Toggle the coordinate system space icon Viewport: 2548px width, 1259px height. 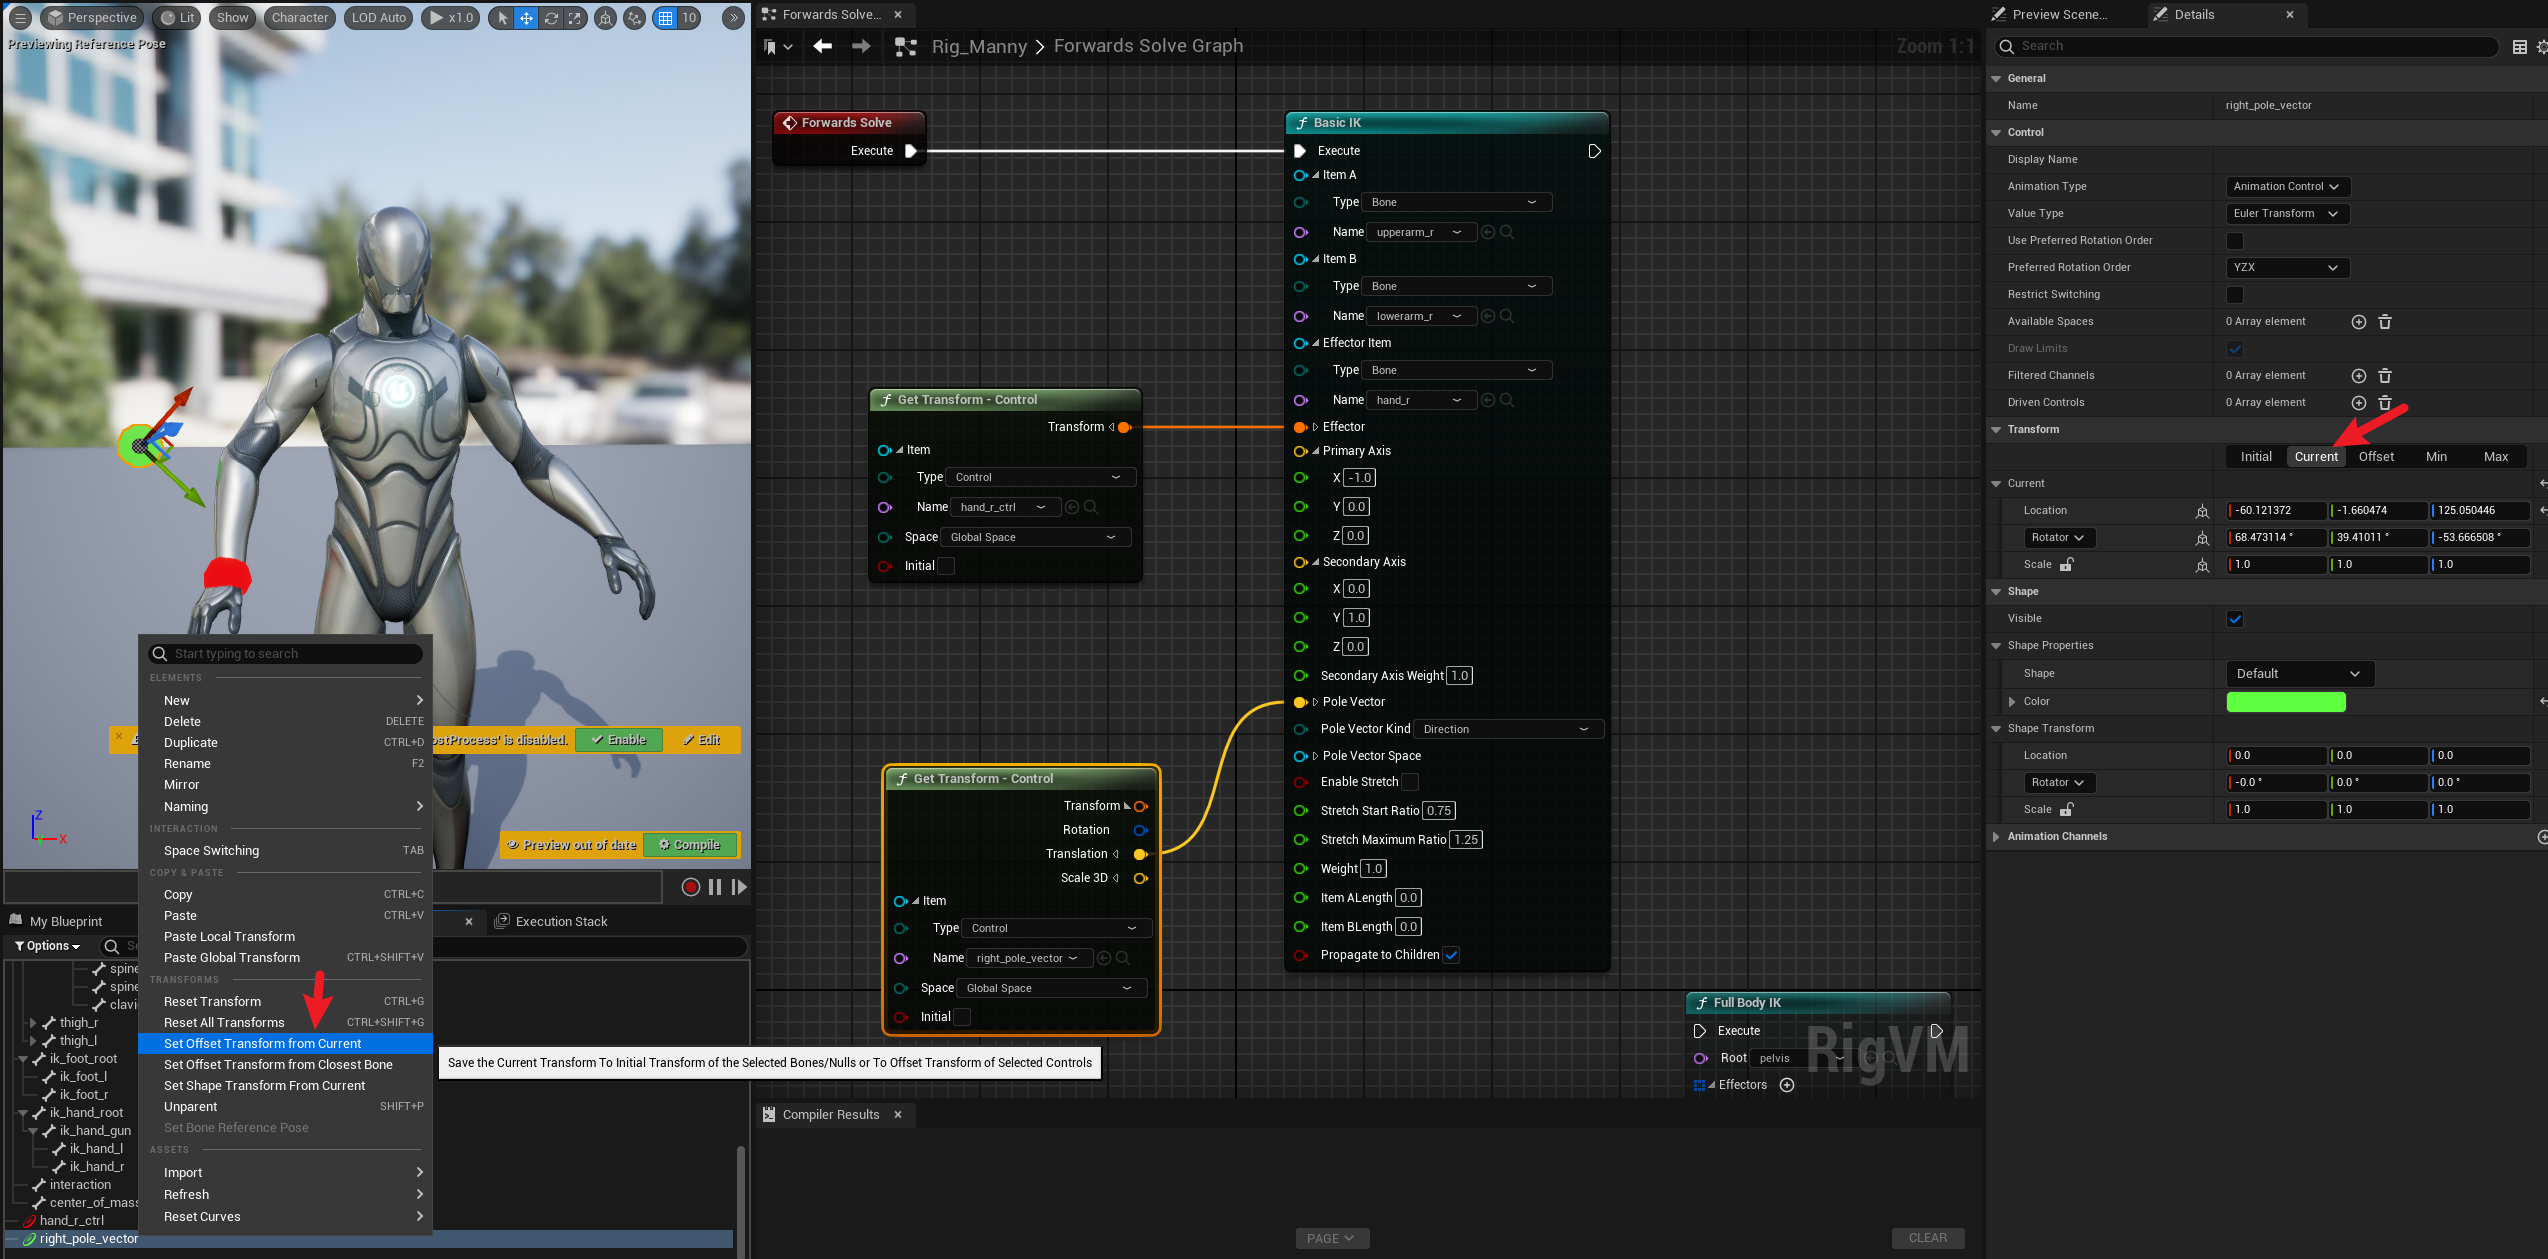tap(605, 18)
